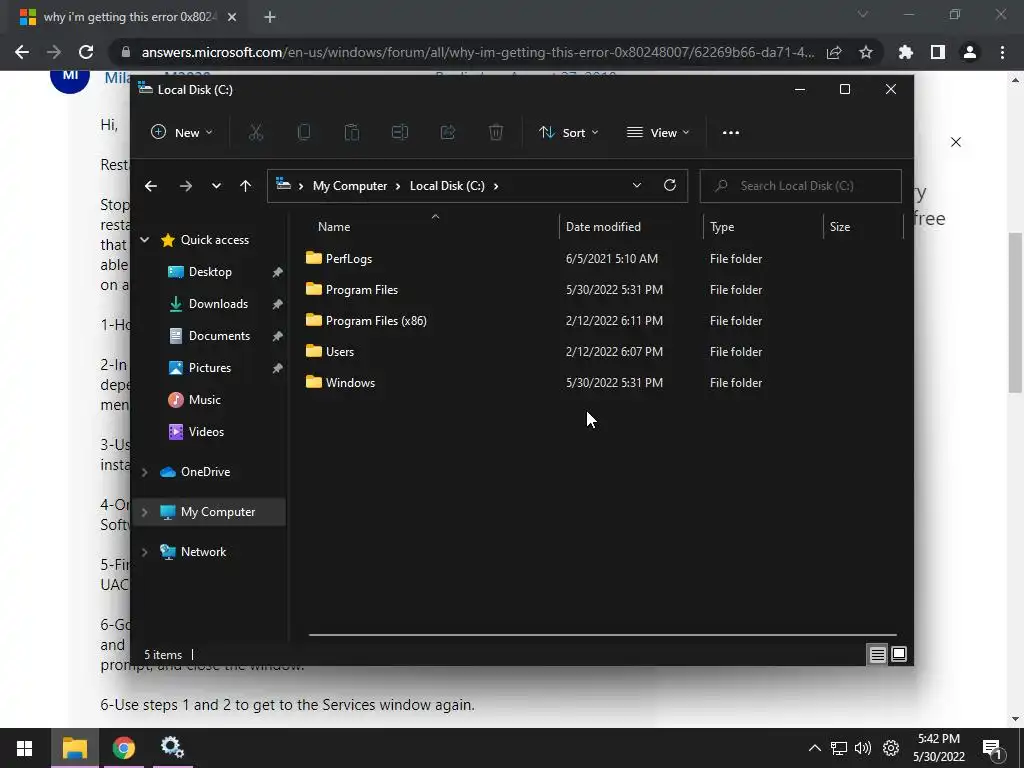The height and width of the screenshot is (768, 1024).
Task: Expand the OneDrive tree node
Action: coord(144,472)
